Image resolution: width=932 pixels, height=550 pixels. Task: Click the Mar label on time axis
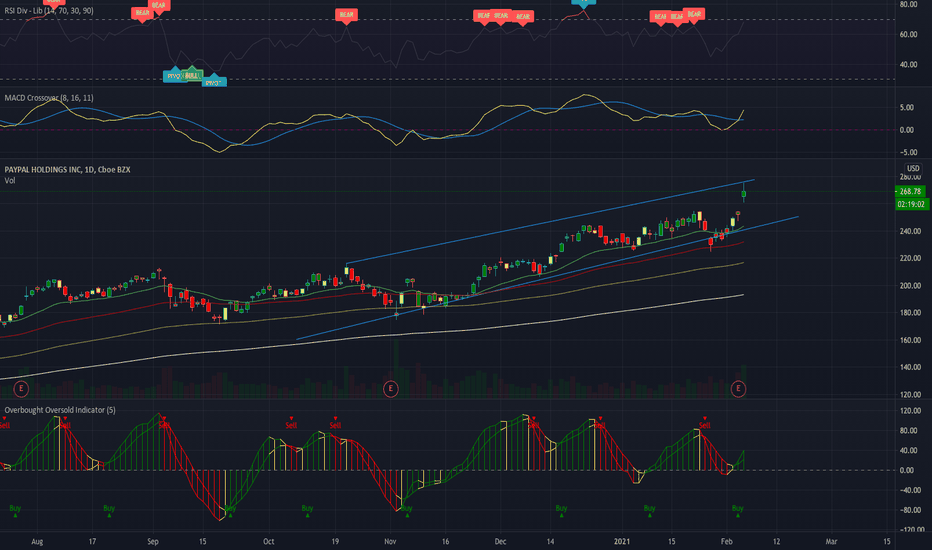[832, 541]
